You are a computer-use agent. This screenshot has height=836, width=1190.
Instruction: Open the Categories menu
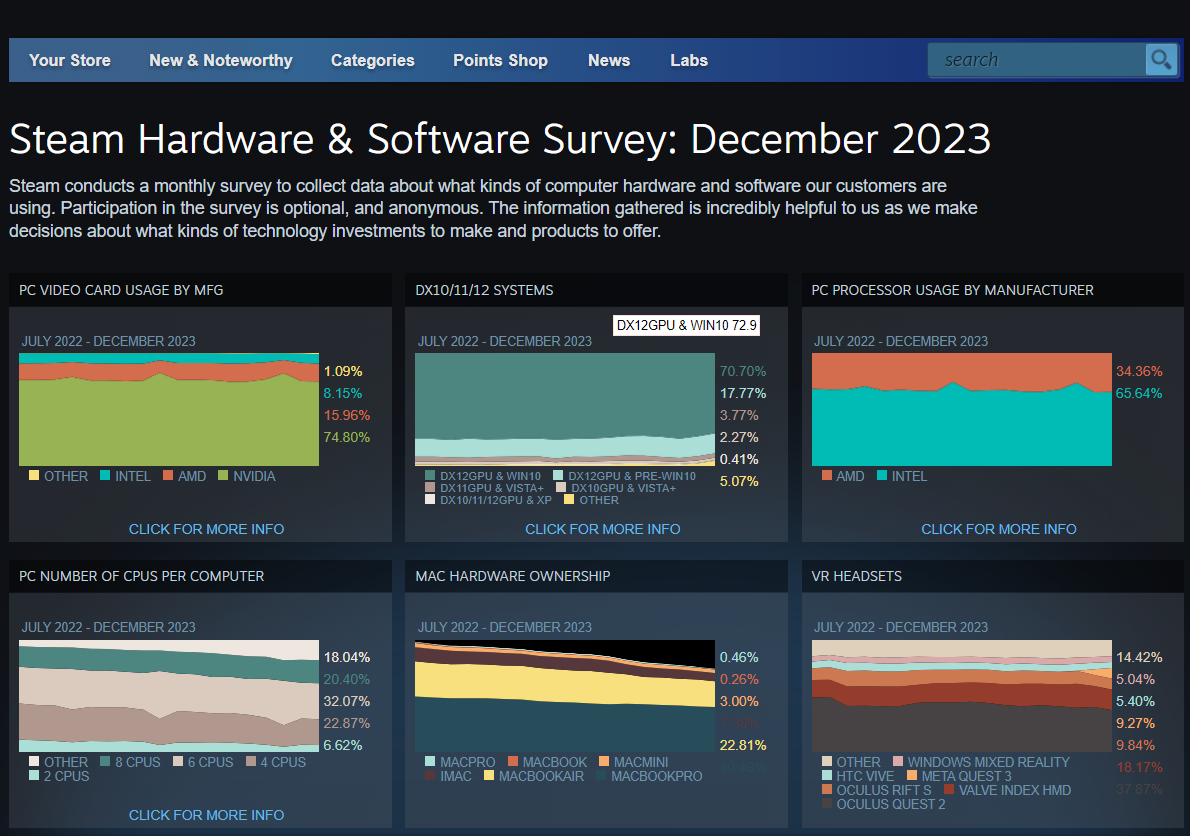tap(373, 60)
